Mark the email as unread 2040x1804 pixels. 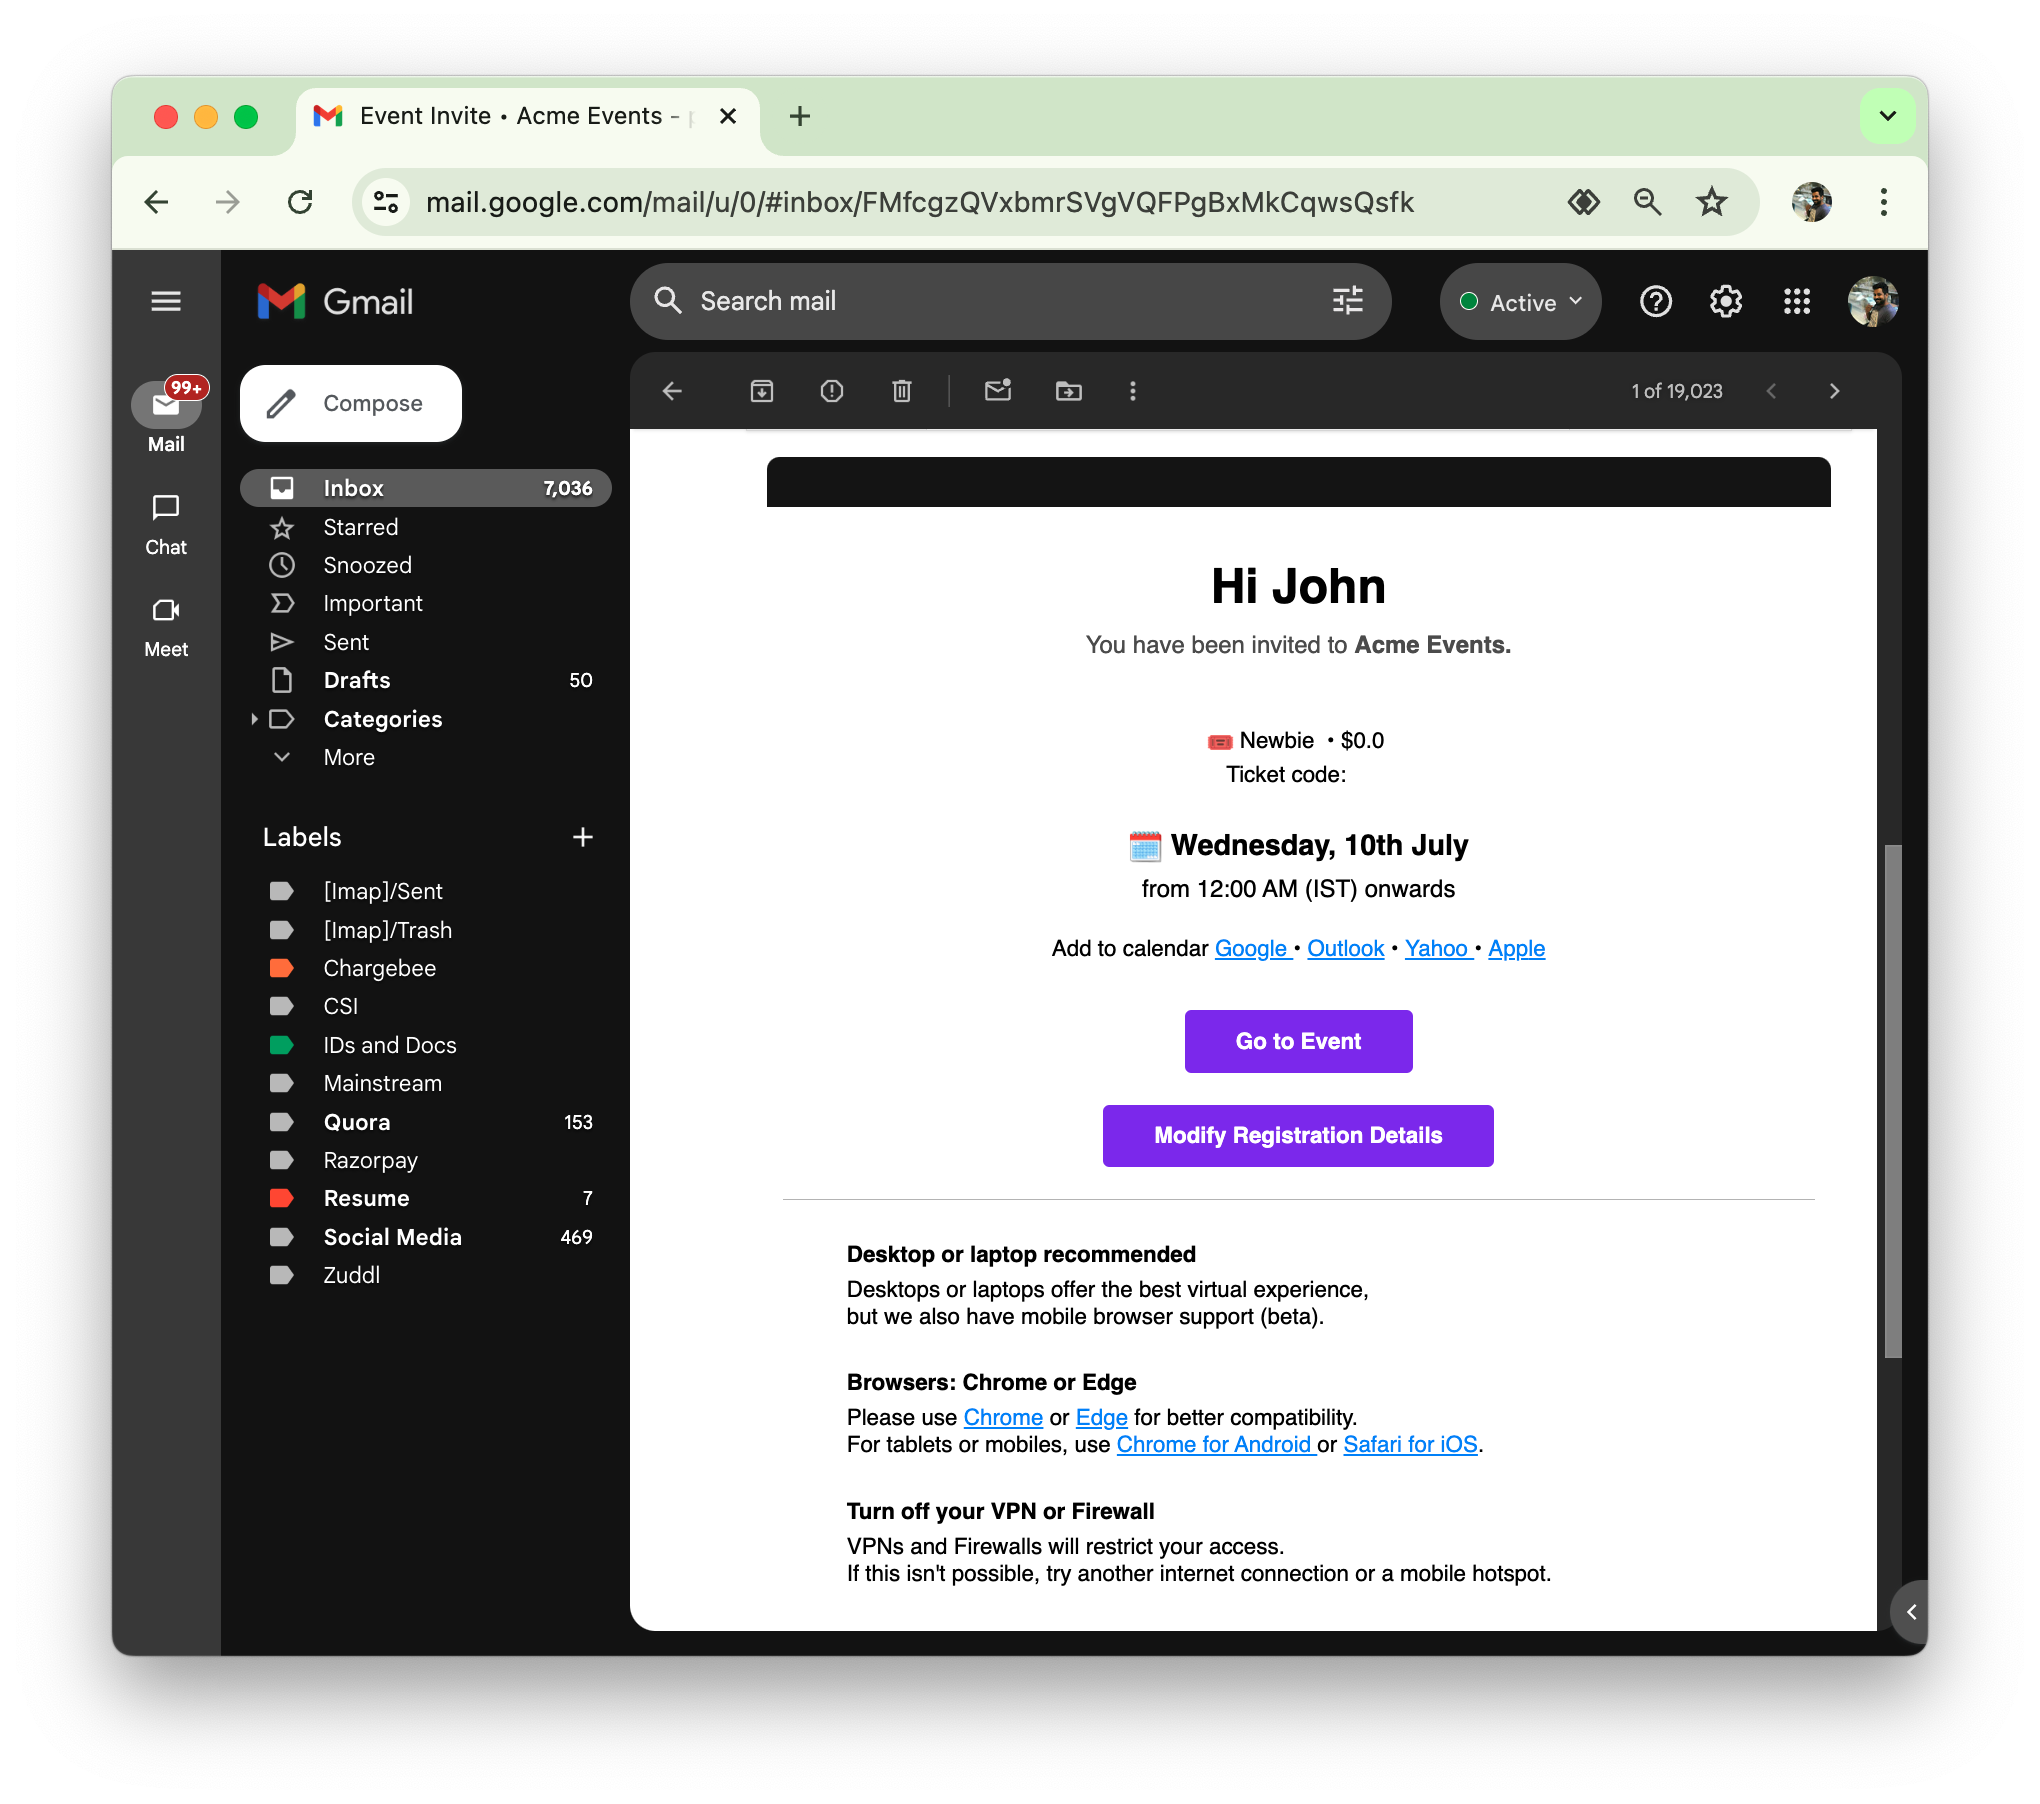point(997,391)
